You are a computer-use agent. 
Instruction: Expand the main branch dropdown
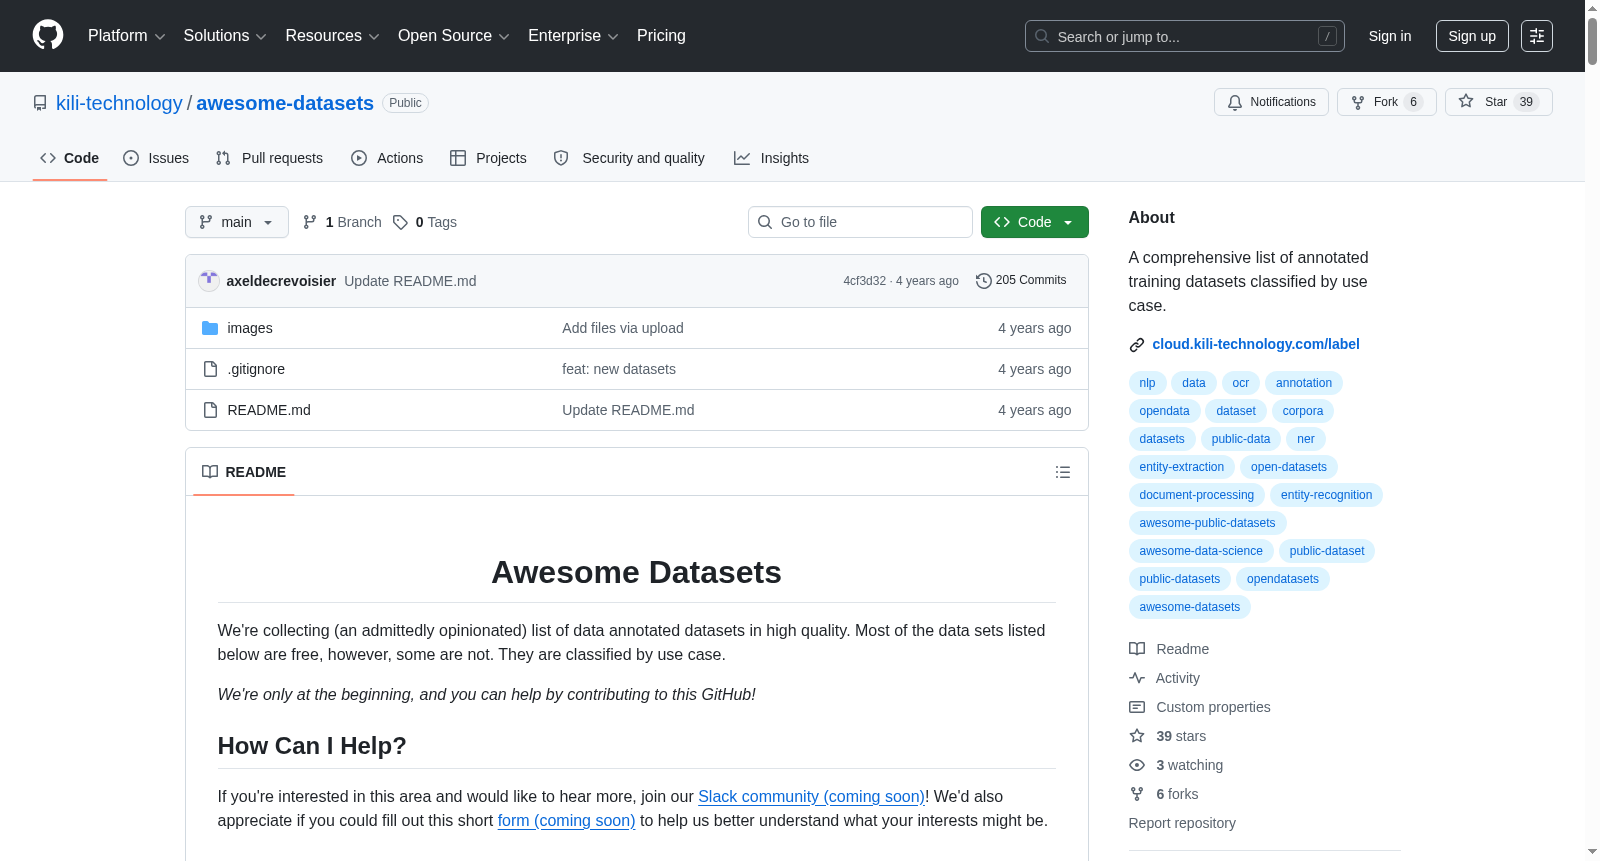tap(237, 222)
